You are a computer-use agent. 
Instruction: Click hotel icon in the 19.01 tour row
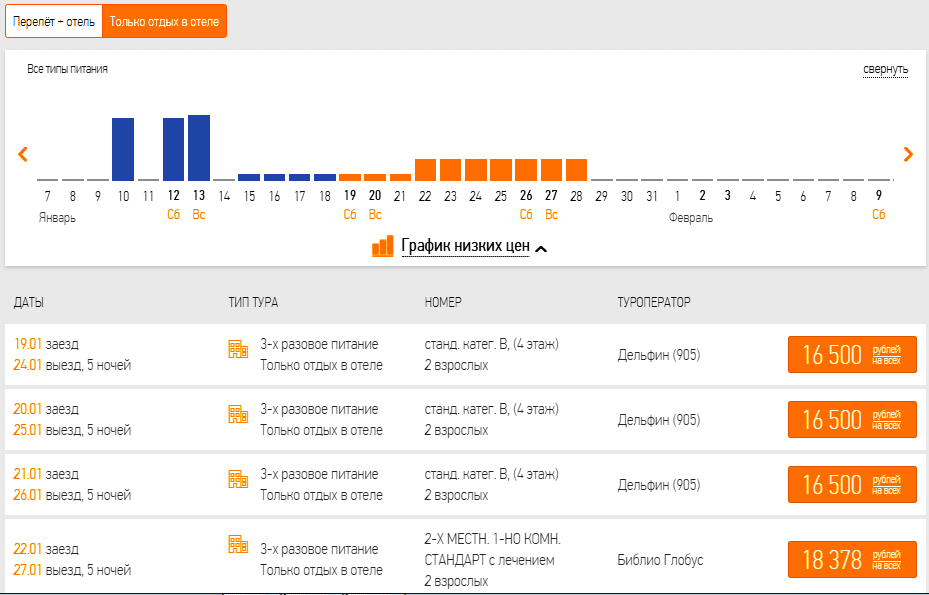pos(237,349)
